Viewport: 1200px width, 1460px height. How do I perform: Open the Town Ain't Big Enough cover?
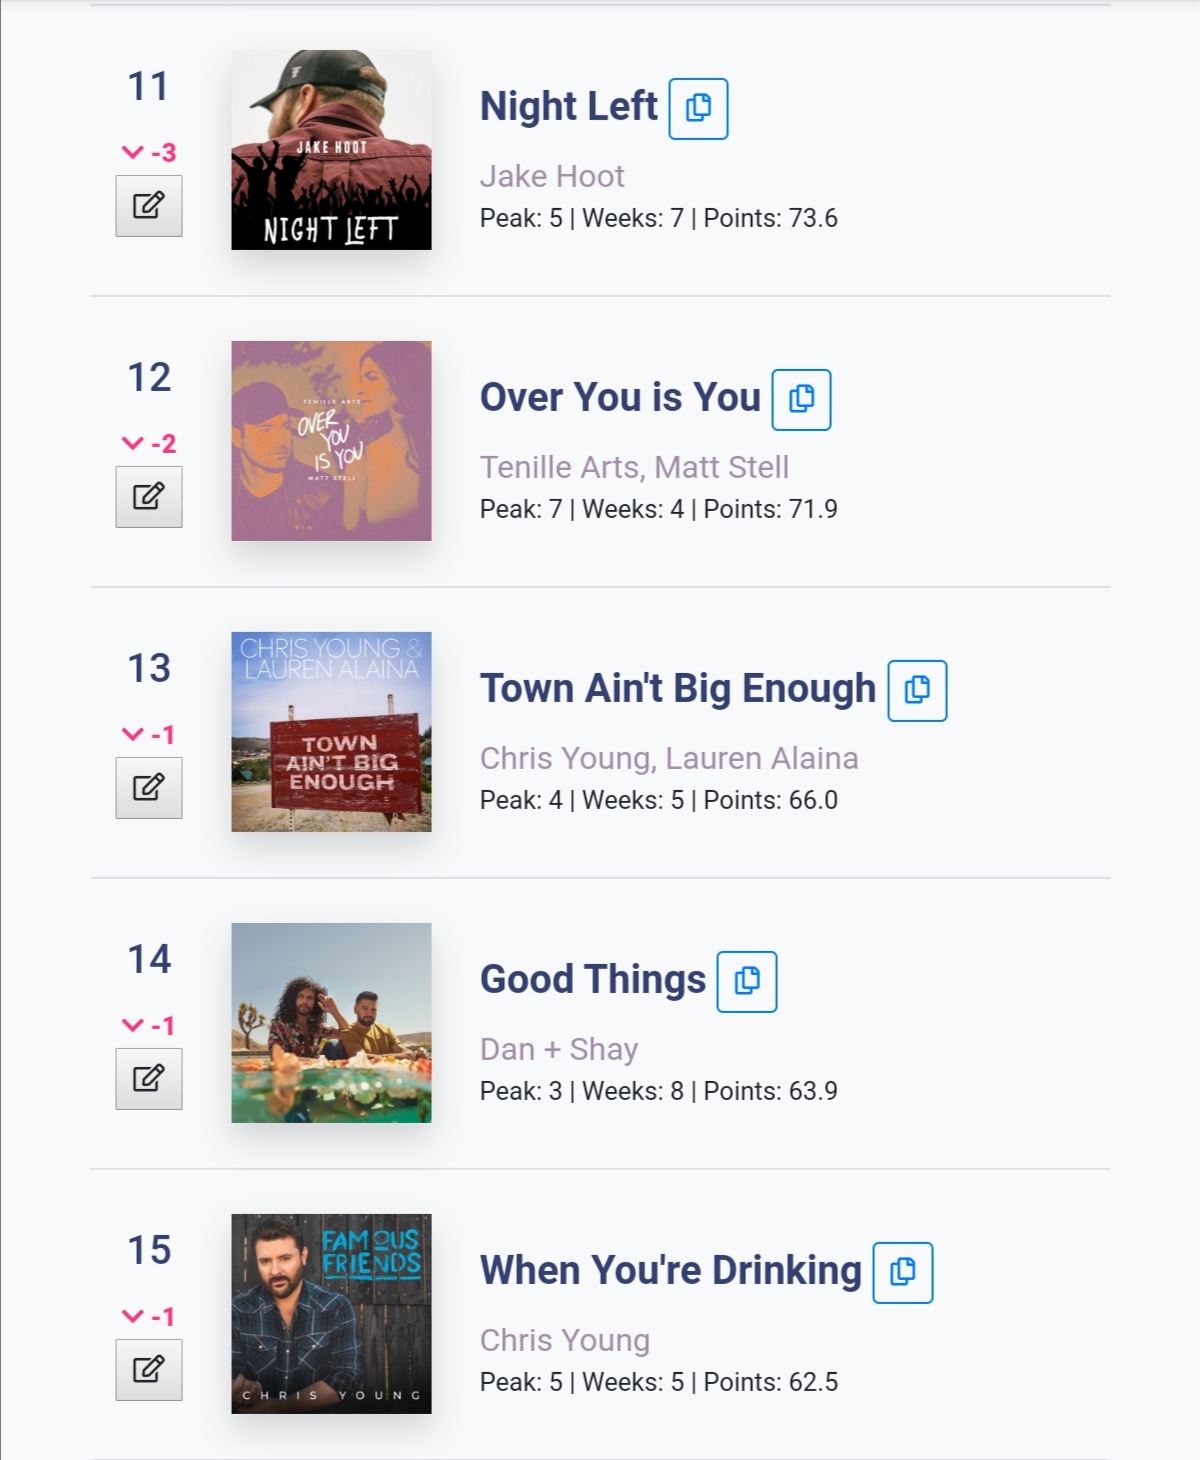(x=331, y=732)
